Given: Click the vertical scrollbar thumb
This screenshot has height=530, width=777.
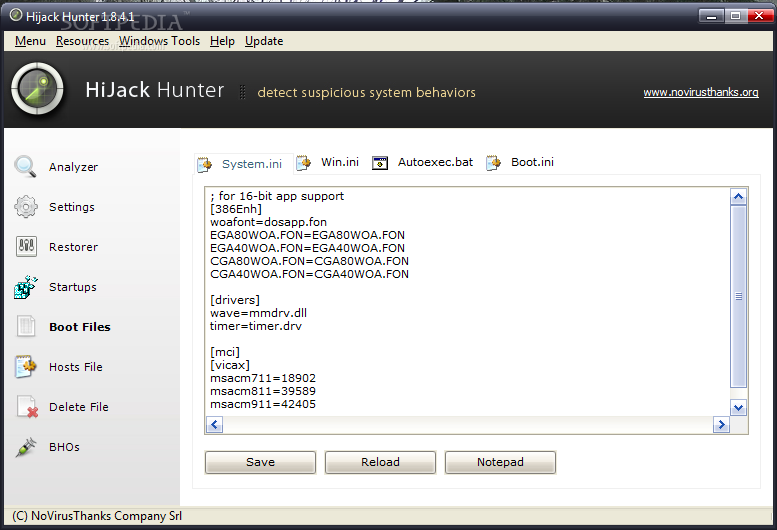Looking at the screenshot, I should click(x=738, y=296).
